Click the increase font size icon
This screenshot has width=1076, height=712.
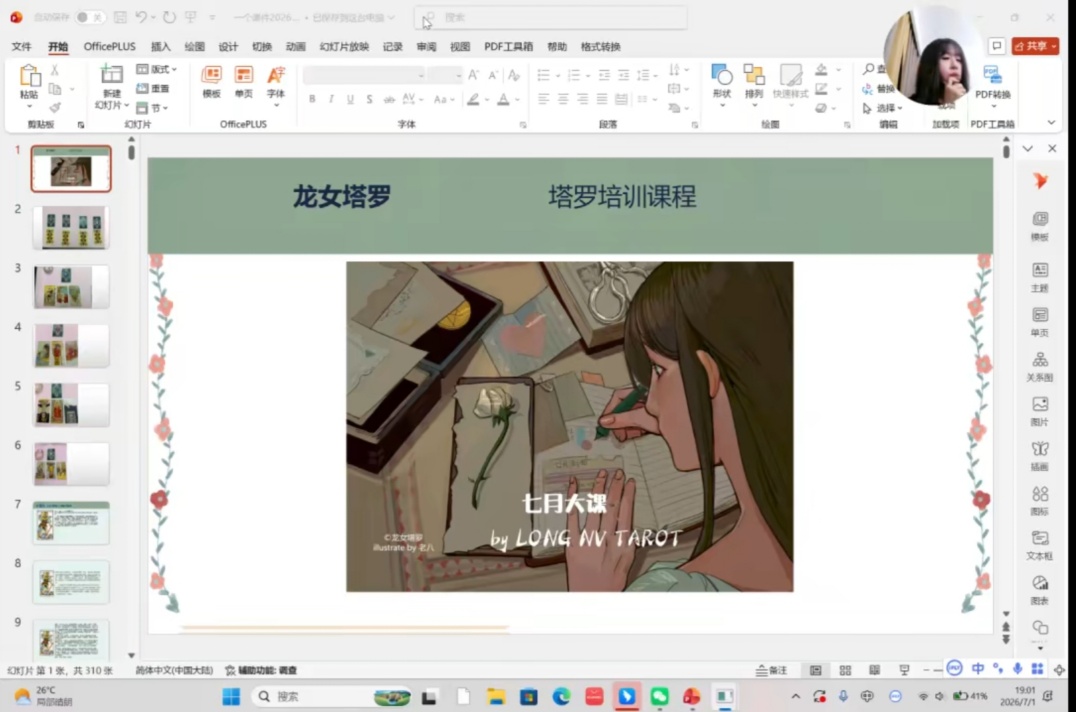click(473, 75)
